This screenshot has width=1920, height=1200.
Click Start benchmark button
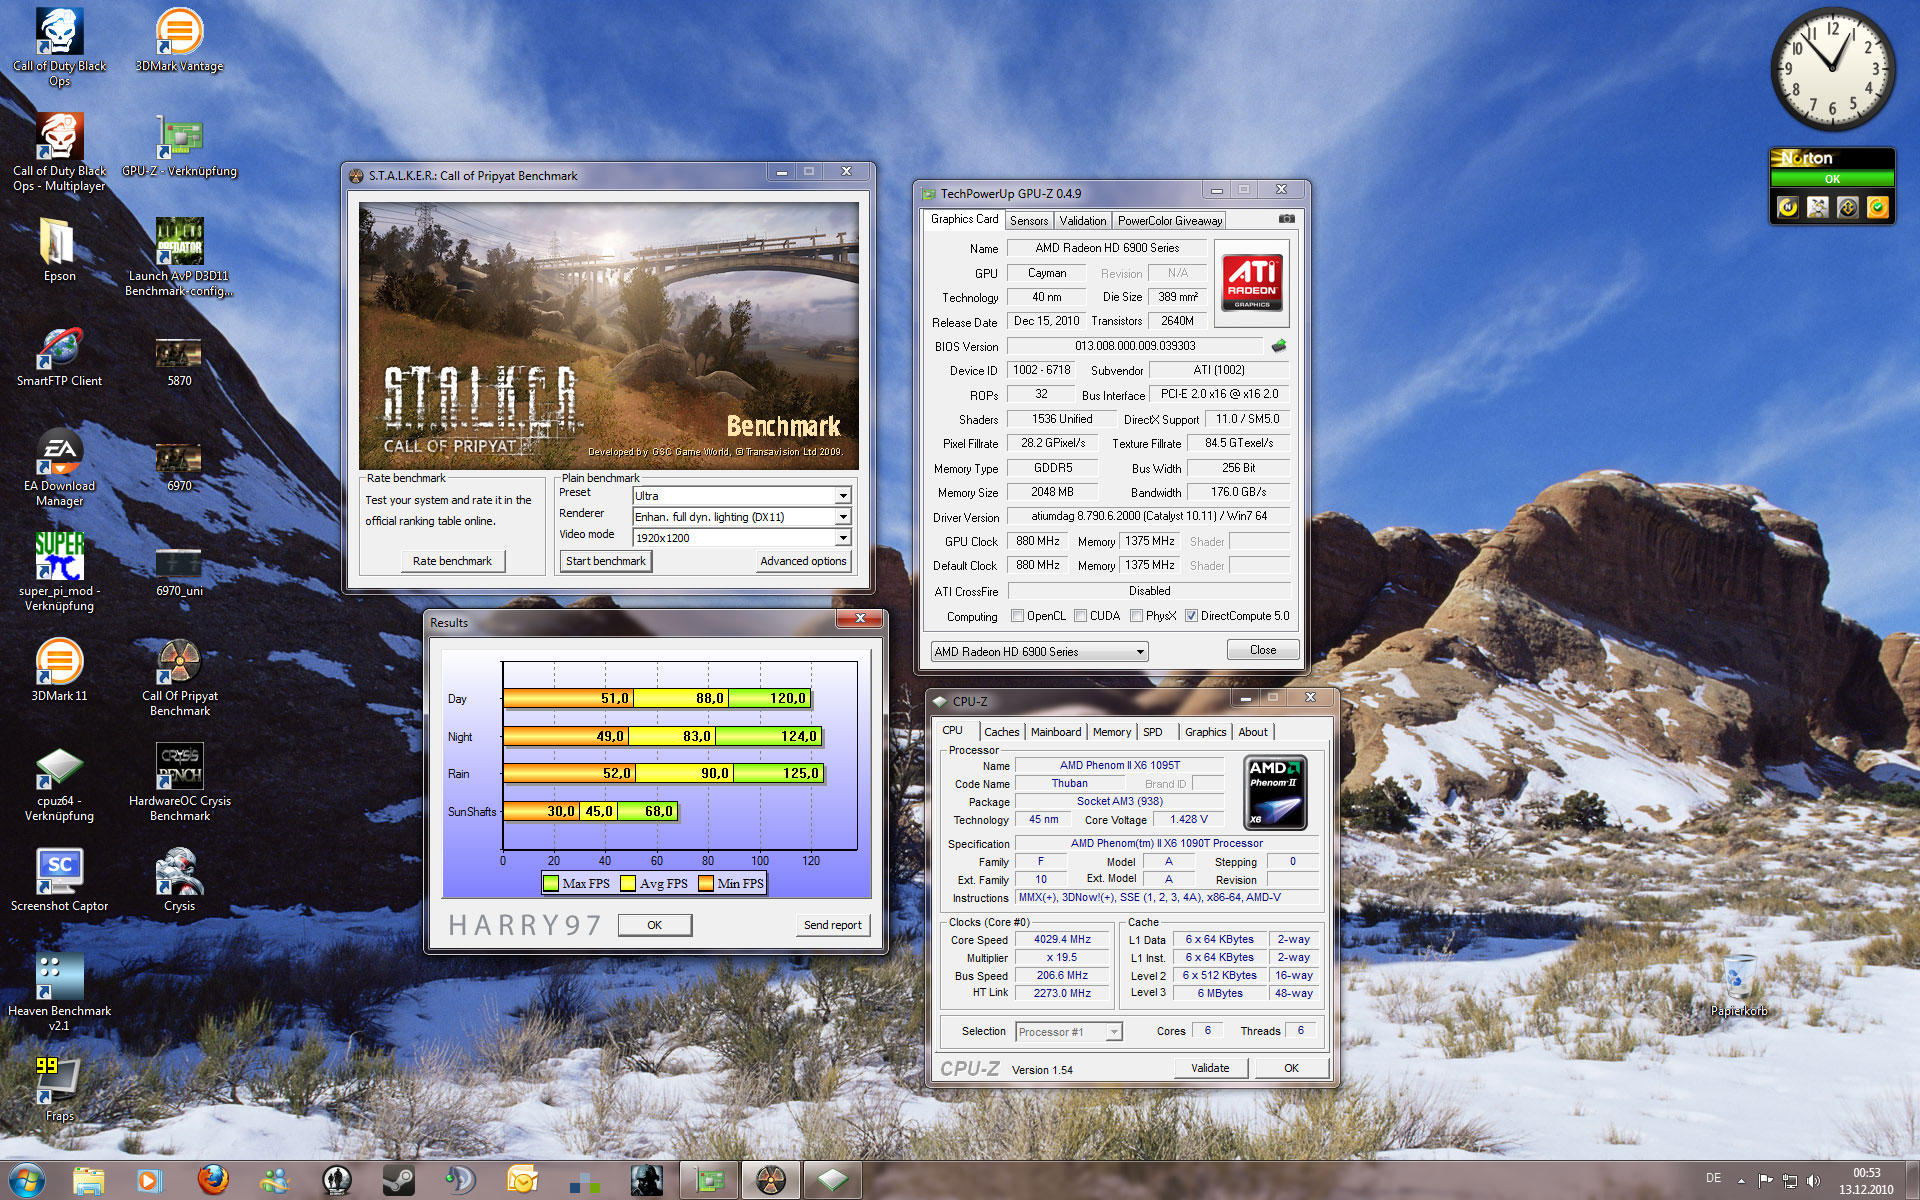(606, 561)
